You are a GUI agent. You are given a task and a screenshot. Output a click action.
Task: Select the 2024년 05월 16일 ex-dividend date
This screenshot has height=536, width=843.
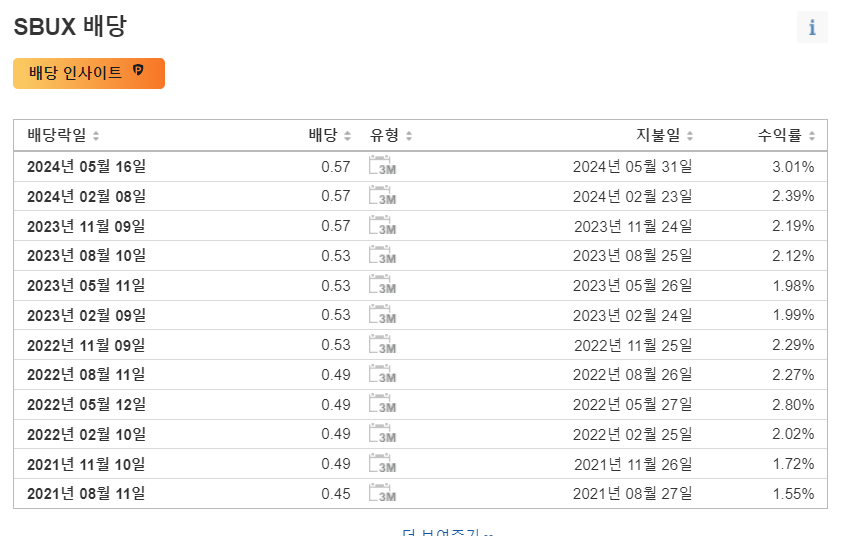[x=87, y=166]
